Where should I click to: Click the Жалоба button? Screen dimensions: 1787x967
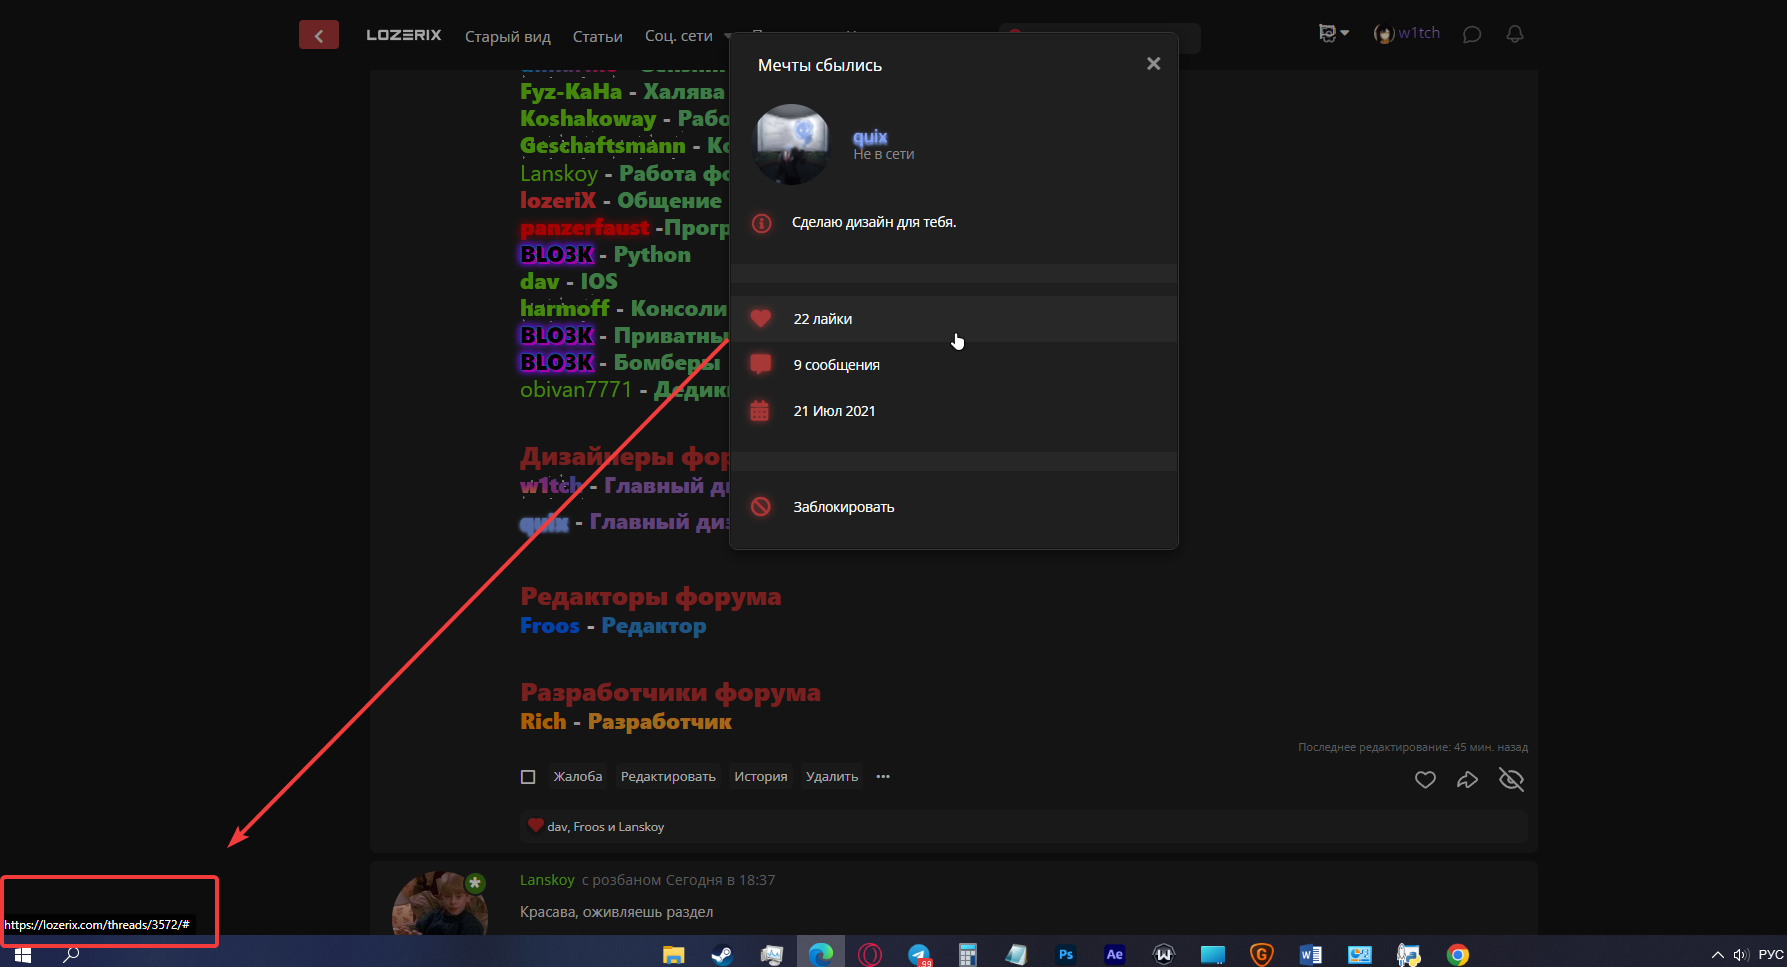tap(578, 777)
